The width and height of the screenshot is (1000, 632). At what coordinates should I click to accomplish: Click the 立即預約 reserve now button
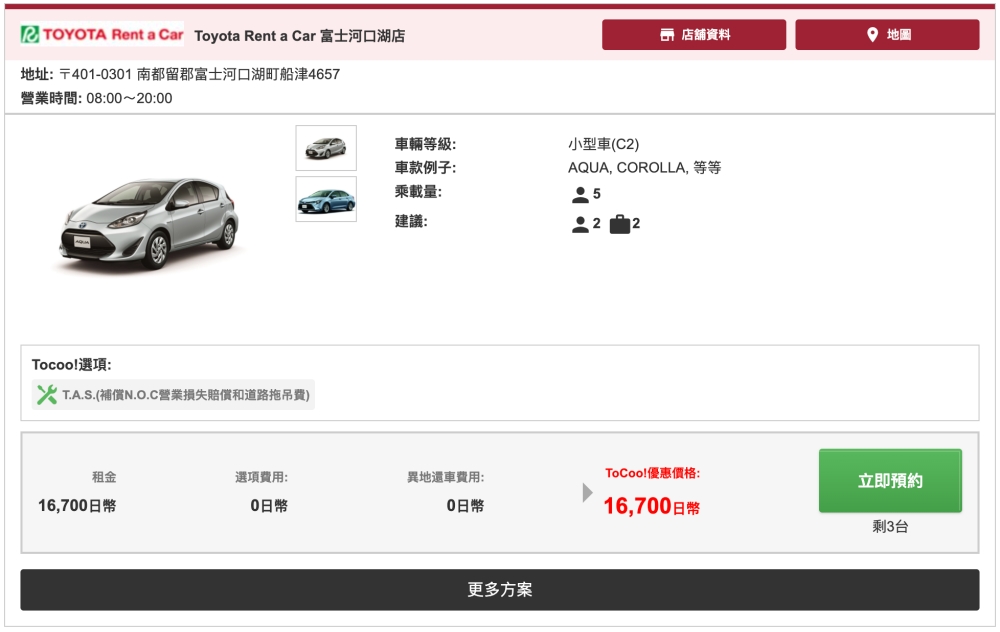pos(890,481)
